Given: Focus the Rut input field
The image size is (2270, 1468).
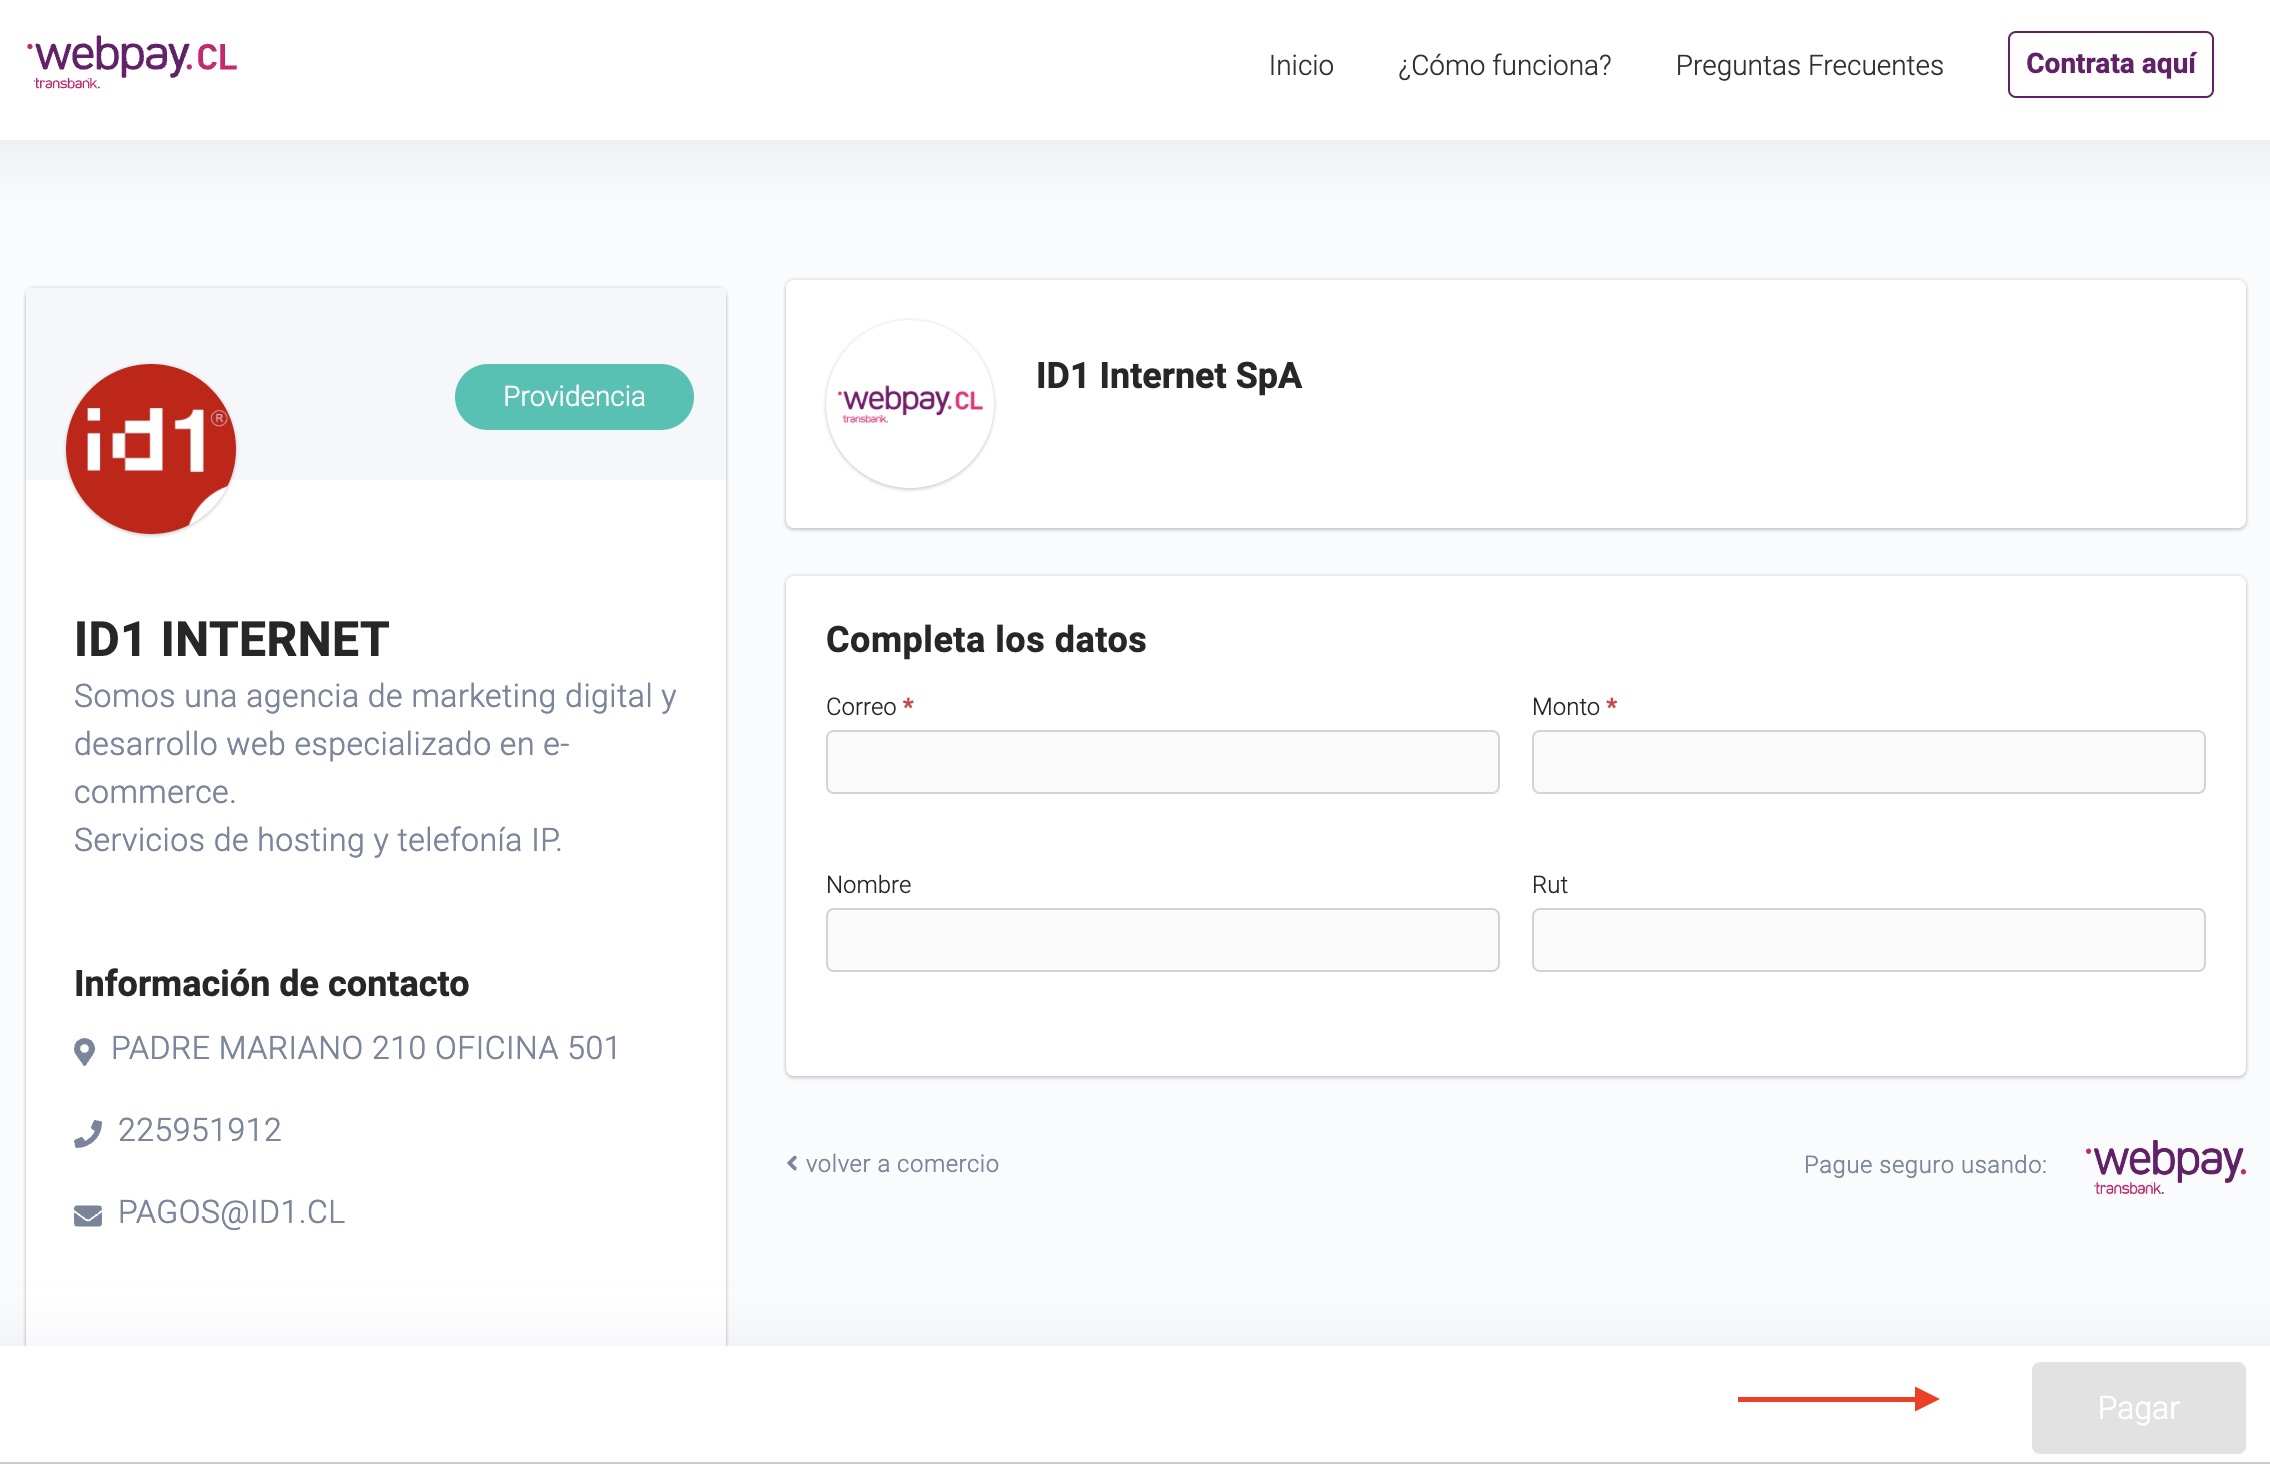Looking at the screenshot, I should pos(1868,940).
